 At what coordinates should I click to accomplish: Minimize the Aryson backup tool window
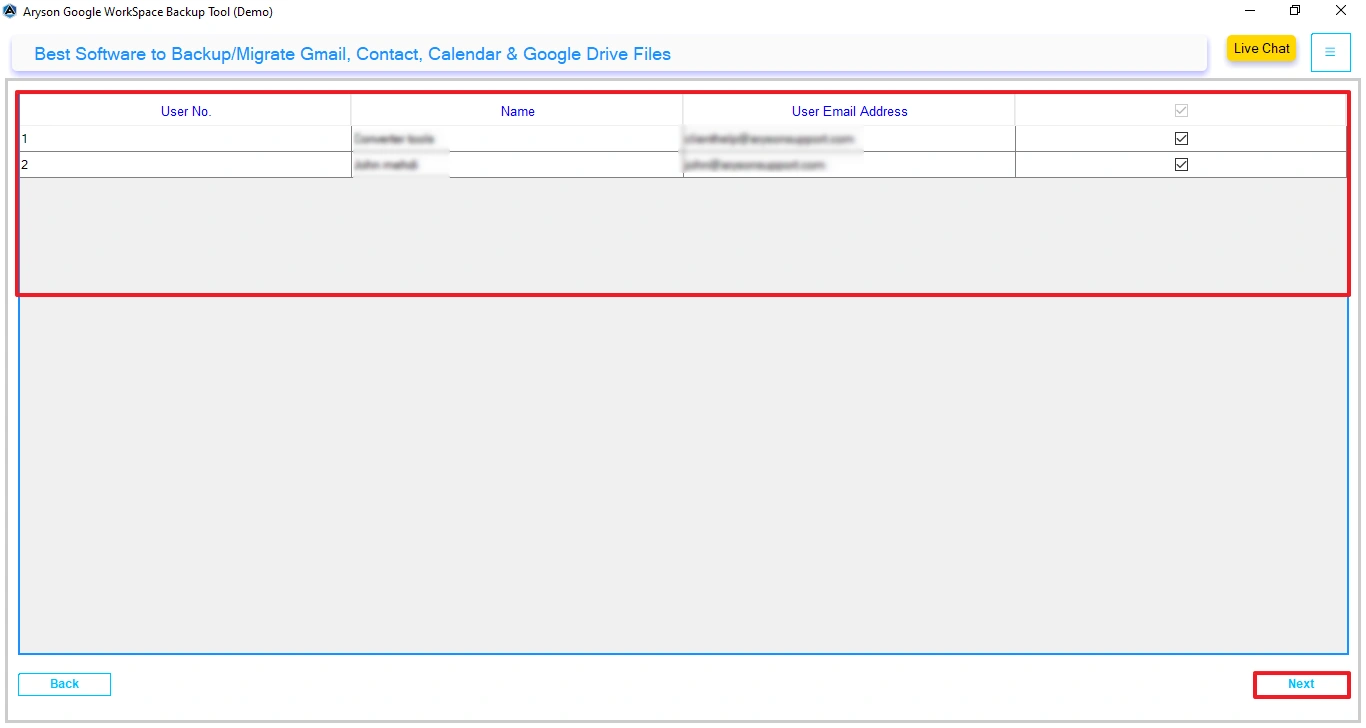1248,11
